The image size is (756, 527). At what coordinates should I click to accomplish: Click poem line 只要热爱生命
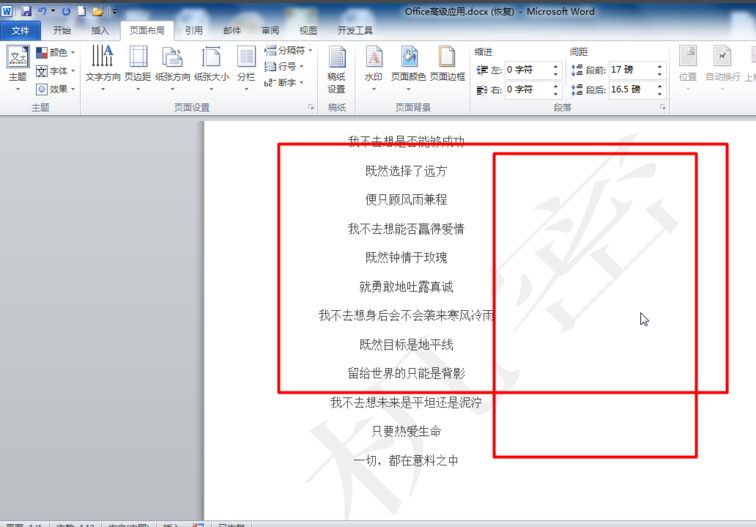coord(406,431)
